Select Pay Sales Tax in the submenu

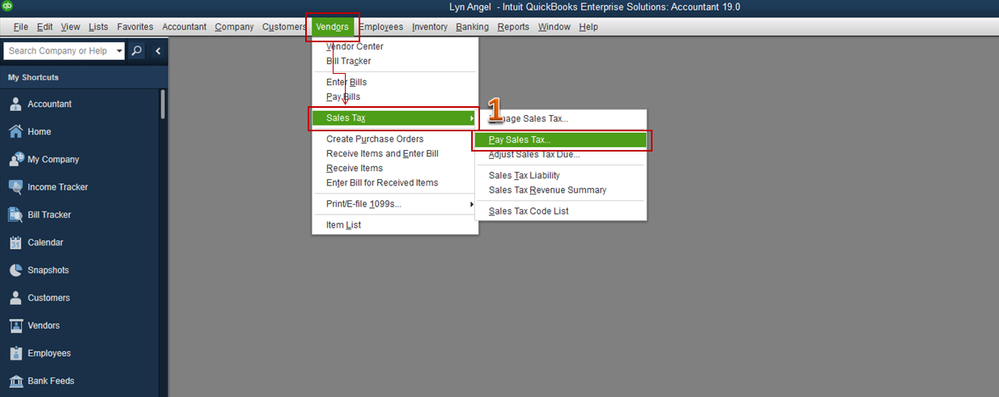point(561,140)
